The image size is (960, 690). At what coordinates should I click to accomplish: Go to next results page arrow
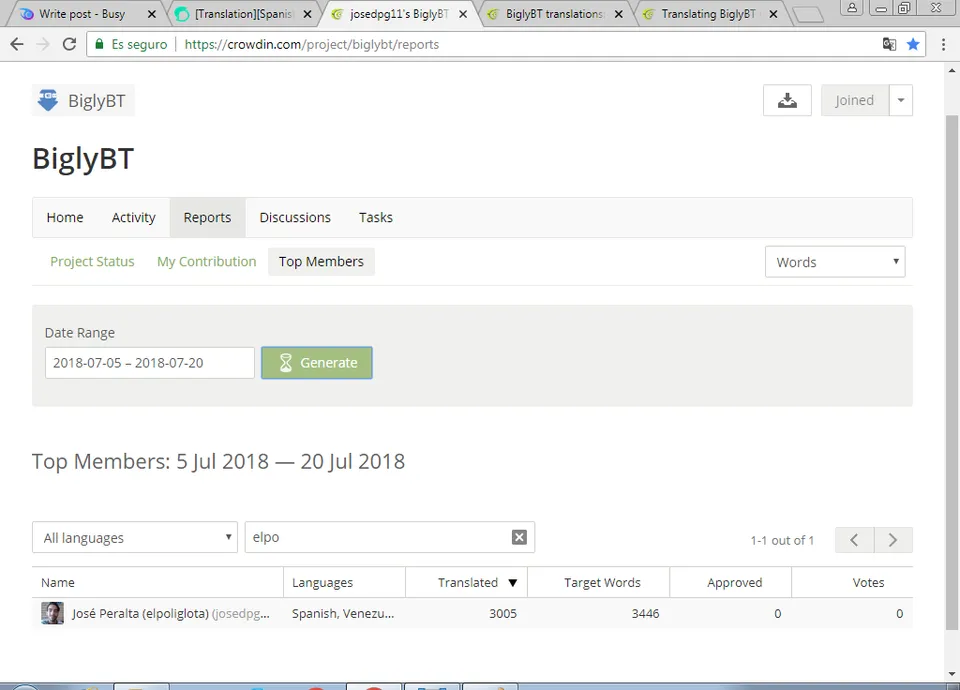(893, 540)
